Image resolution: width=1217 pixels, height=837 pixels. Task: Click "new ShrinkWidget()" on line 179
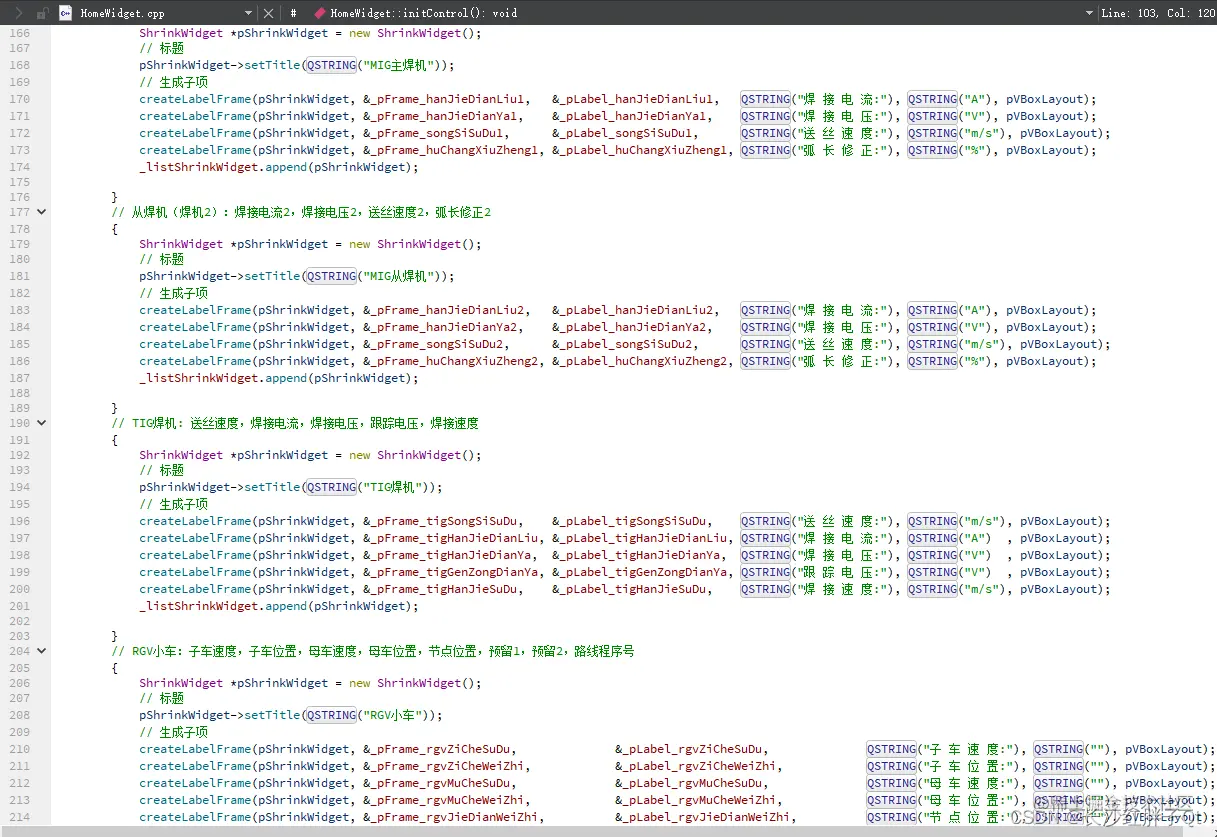pos(412,244)
